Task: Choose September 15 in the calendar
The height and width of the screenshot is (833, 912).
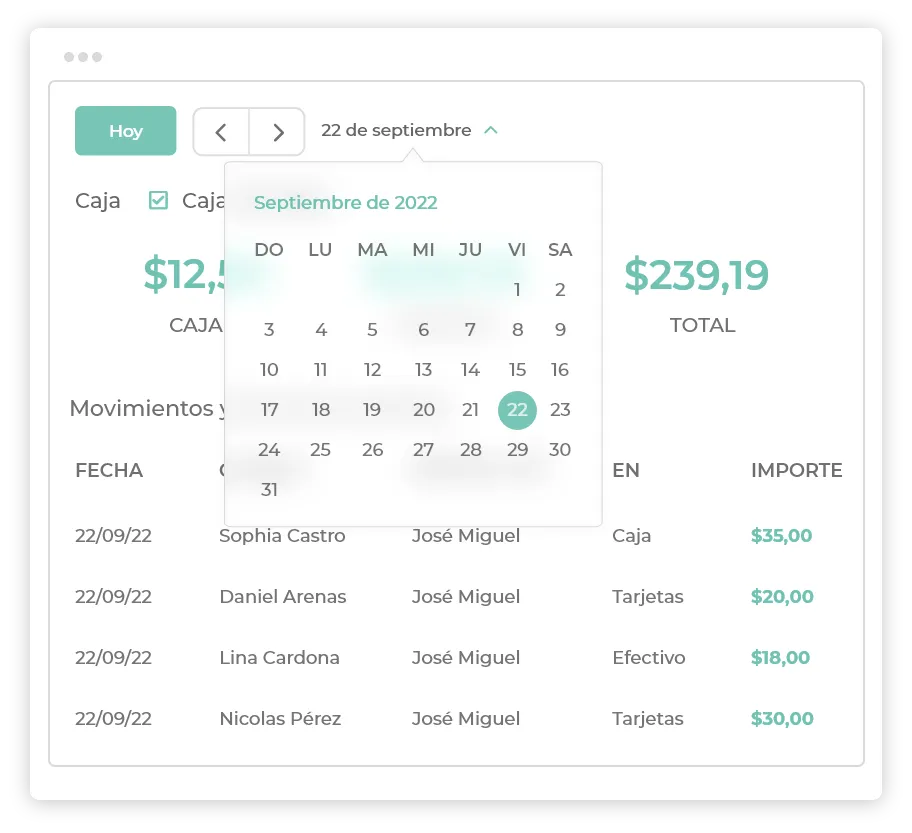Action: pyautogui.click(x=517, y=370)
